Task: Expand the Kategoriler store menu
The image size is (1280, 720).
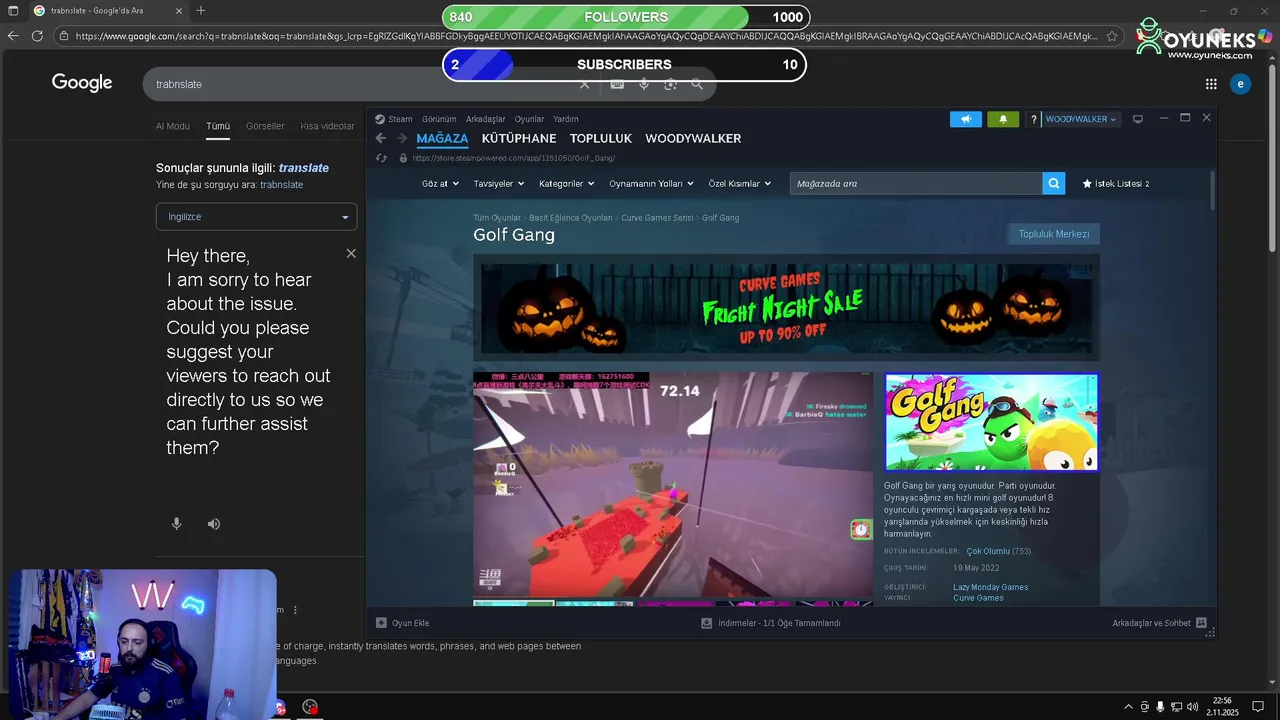Action: [x=566, y=184]
